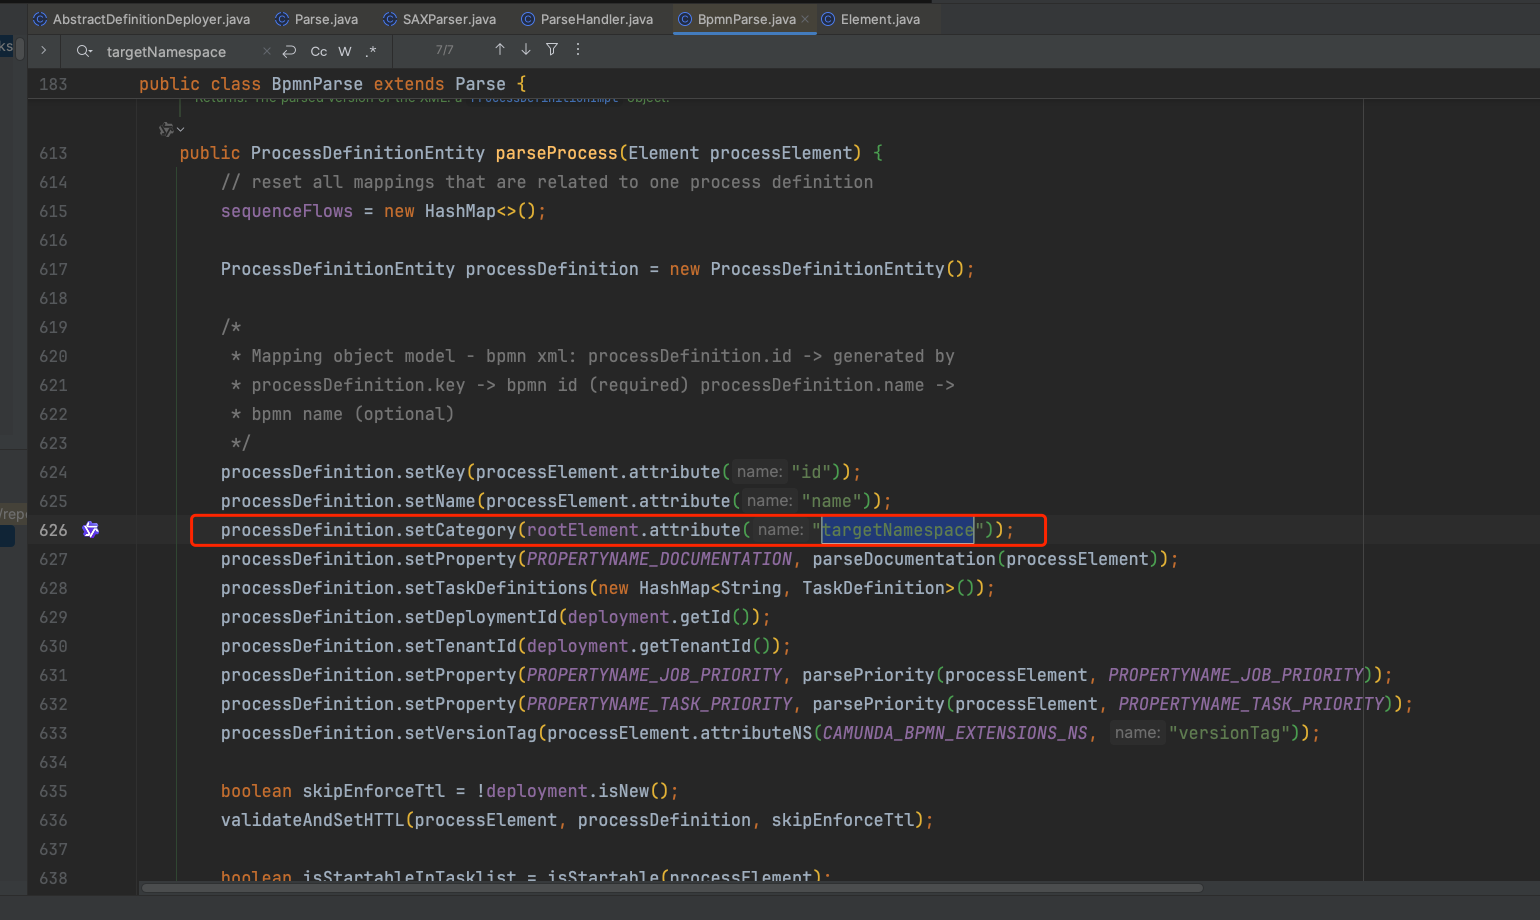Click the AI inlay icon above parseProcess
The width and height of the screenshot is (1540, 920).
(x=165, y=129)
